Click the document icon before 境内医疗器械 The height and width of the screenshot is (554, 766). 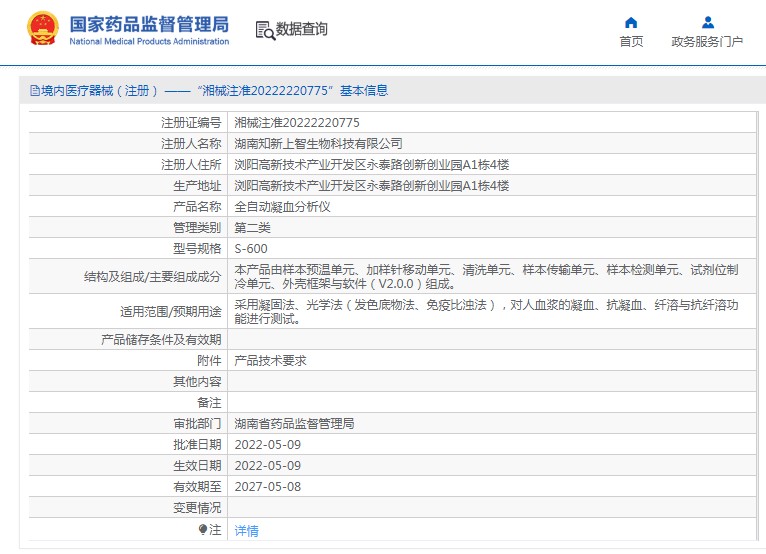(x=34, y=91)
